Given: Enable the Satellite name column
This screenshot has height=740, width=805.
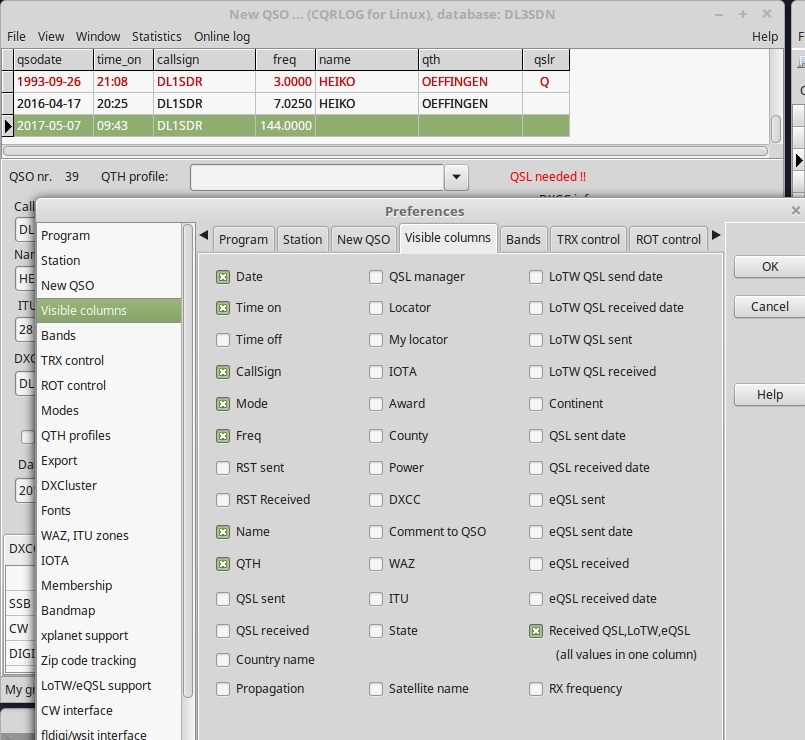Looking at the screenshot, I should click(376, 689).
